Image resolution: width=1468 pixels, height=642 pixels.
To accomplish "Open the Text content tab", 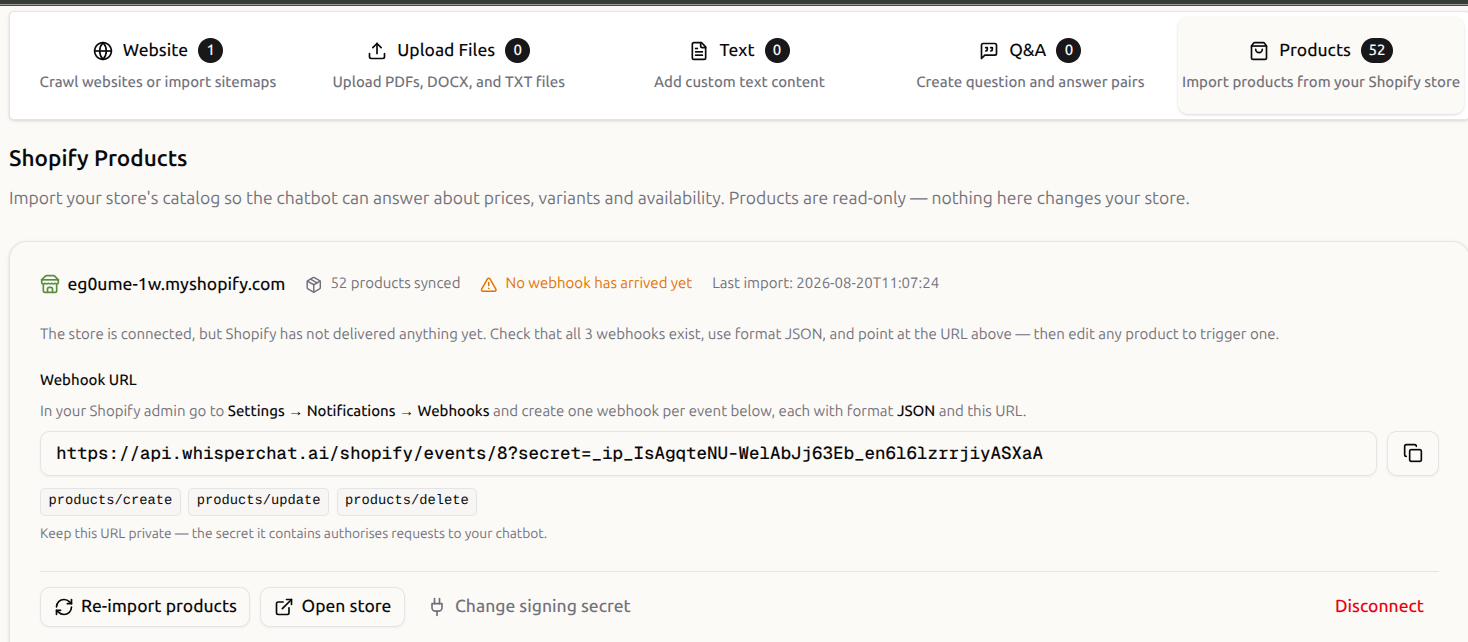I will coord(739,66).
